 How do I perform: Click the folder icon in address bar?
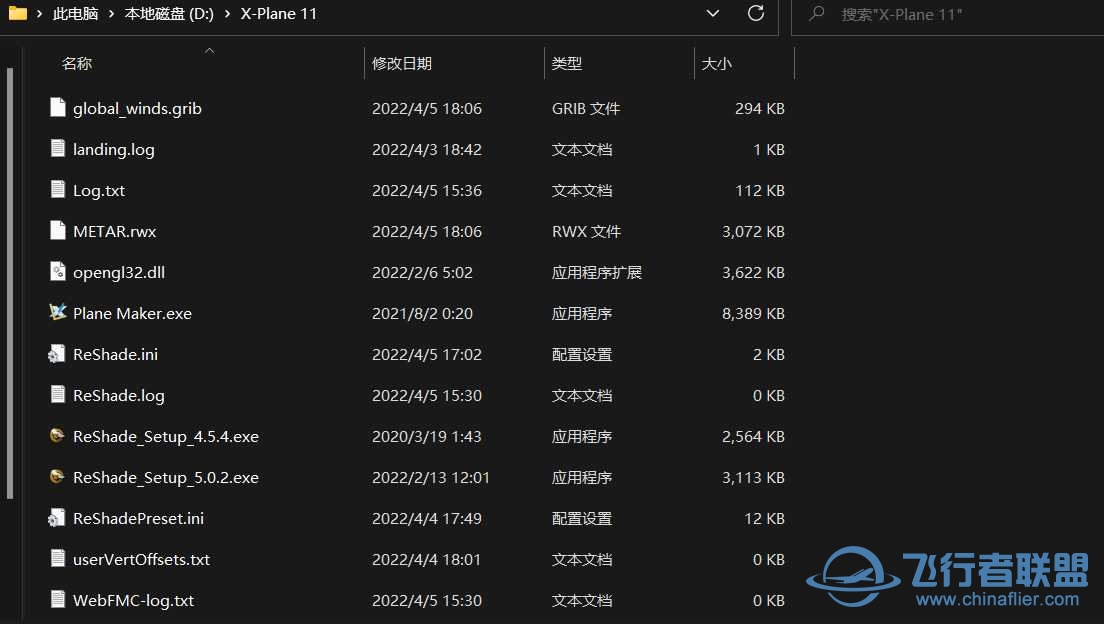pyautogui.click(x=18, y=13)
